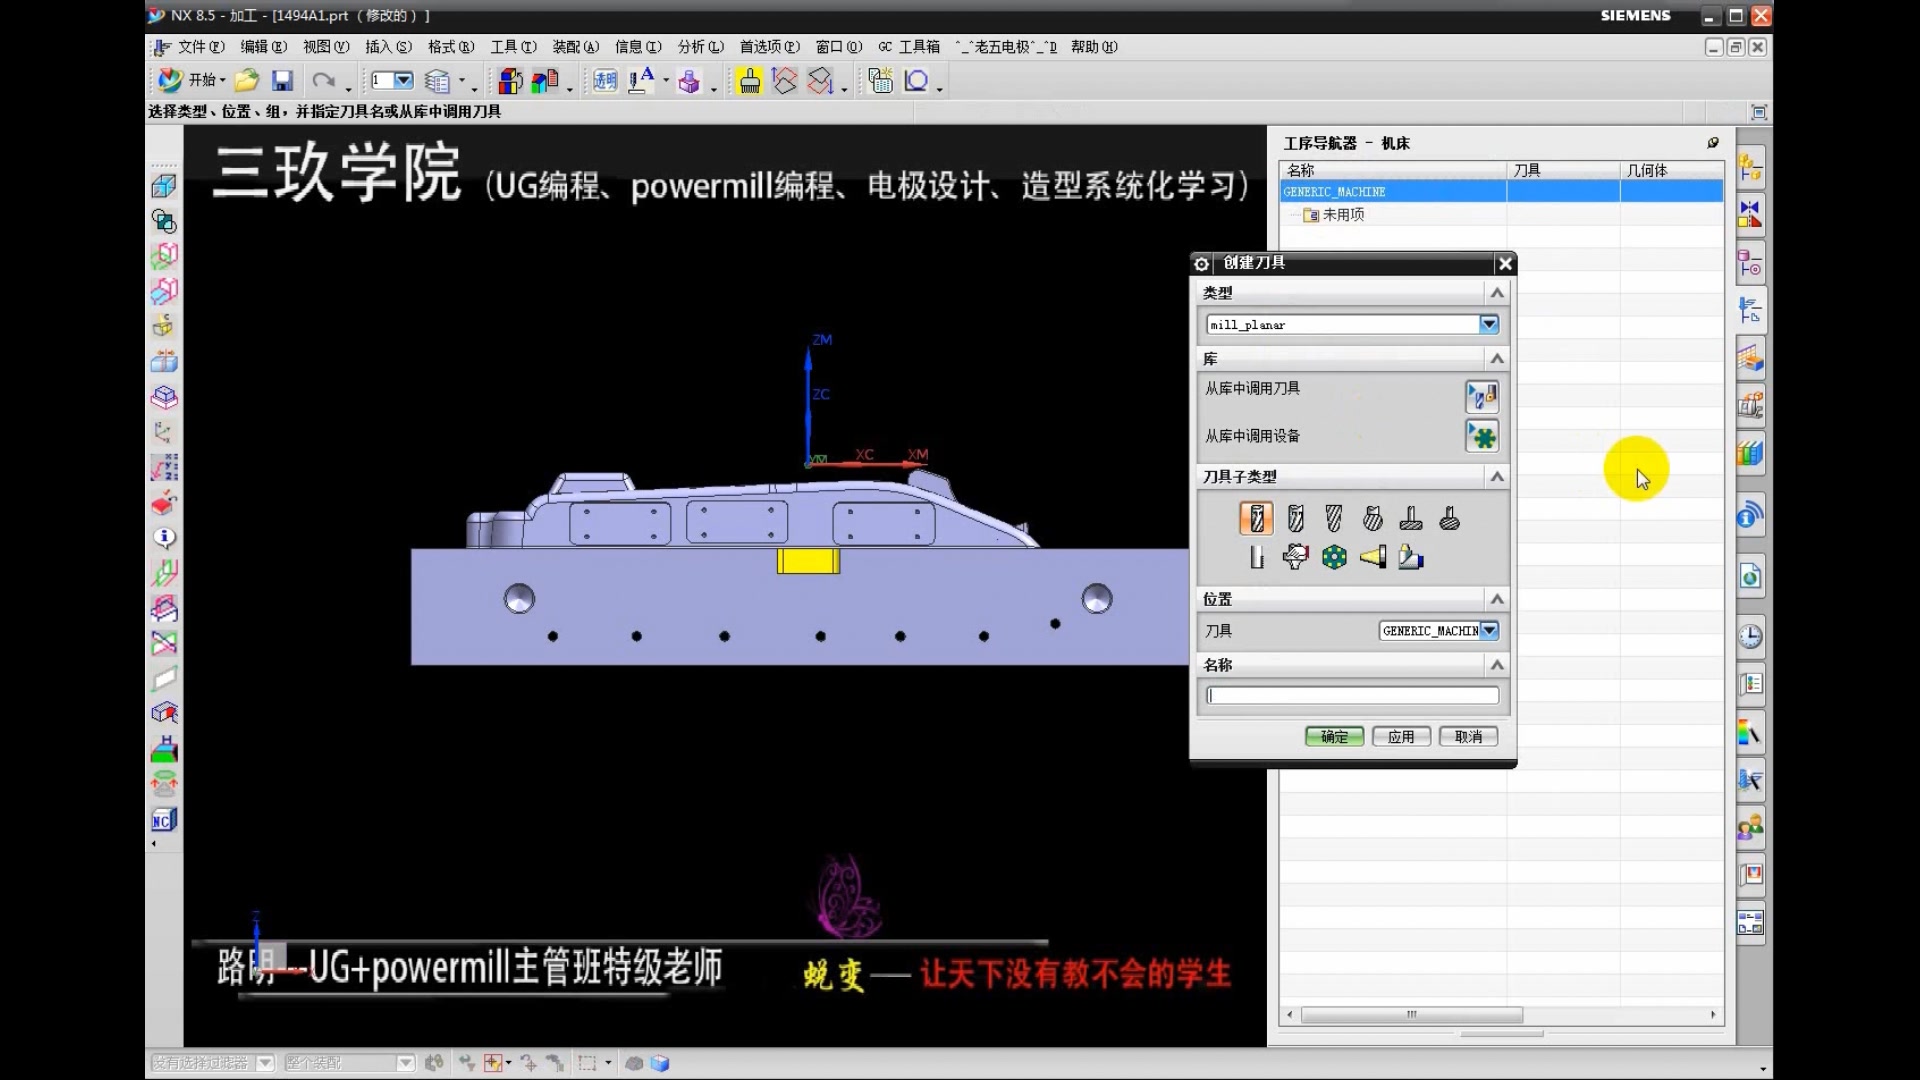This screenshot has height=1080, width=1920.
Task: Open the NC program view from left toolbar
Action: [x=163, y=819]
